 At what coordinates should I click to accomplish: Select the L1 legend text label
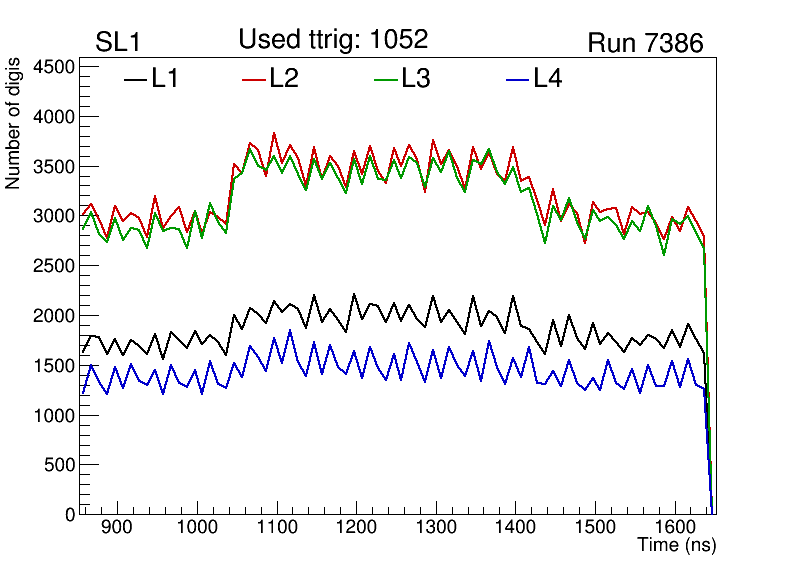(165, 79)
